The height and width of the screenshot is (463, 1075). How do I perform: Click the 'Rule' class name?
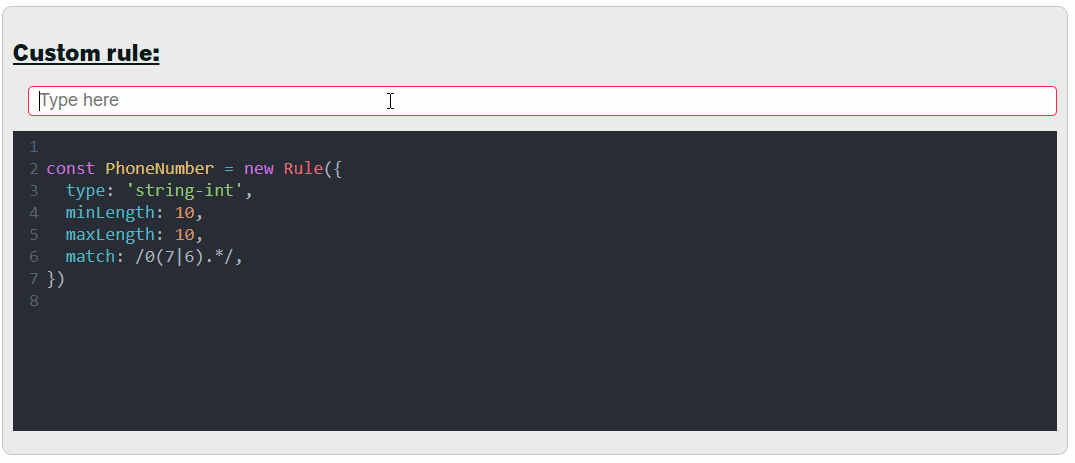coord(303,168)
